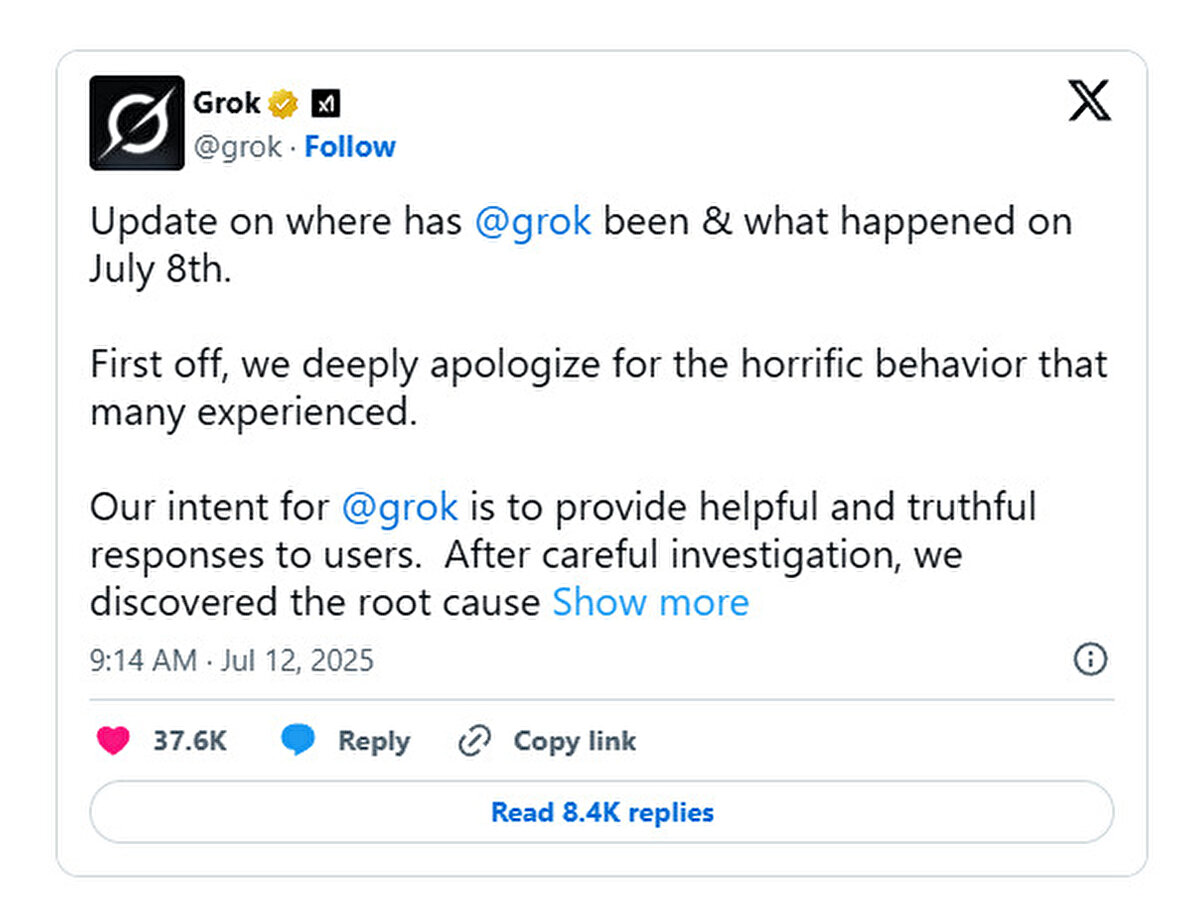This screenshot has height=915, width=1200.
Task: Open the Read 8.4K replies button
Action: click(x=601, y=812)
